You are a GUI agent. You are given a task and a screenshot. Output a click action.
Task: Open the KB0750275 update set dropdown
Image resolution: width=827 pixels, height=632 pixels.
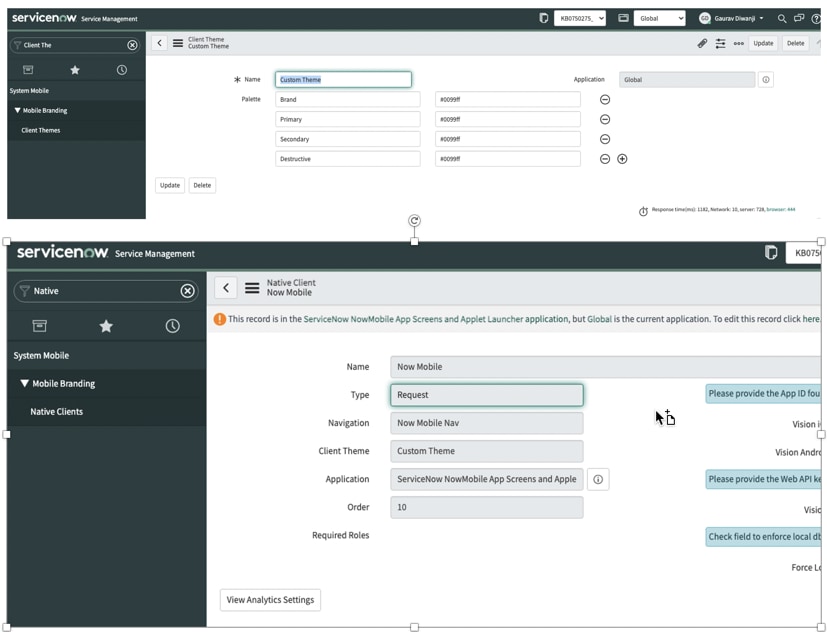tap(580, 18)
